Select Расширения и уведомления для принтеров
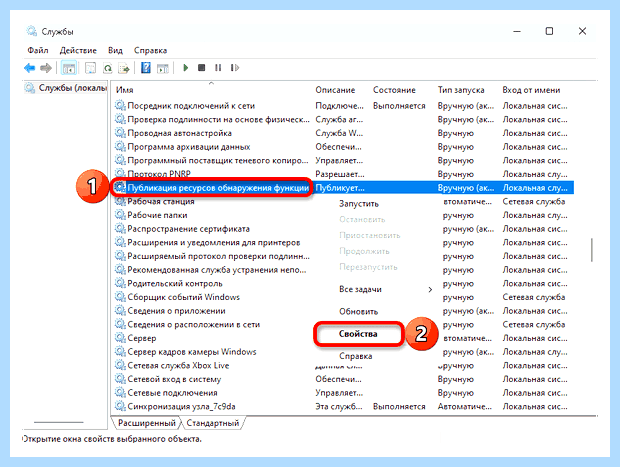Viewport: 620px width, 467px height. [x=214, y=242]
